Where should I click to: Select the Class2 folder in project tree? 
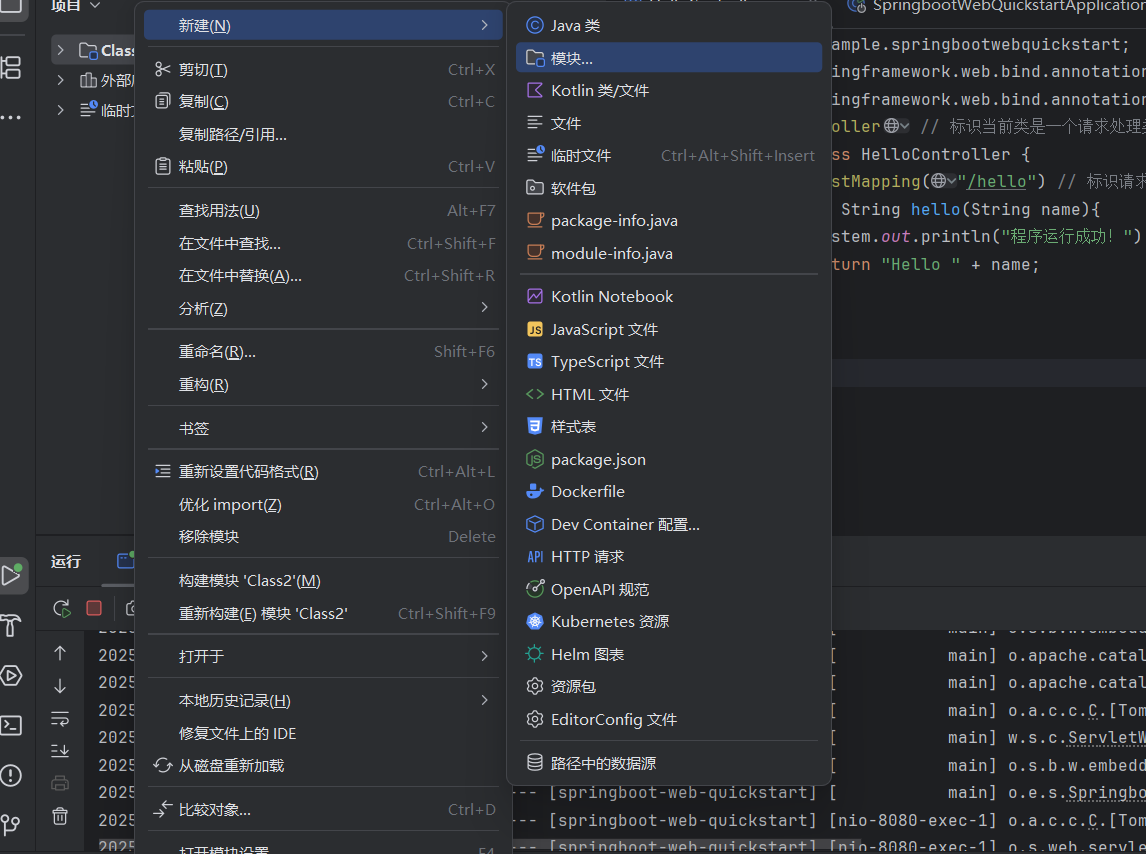click(x=112, y=50)
